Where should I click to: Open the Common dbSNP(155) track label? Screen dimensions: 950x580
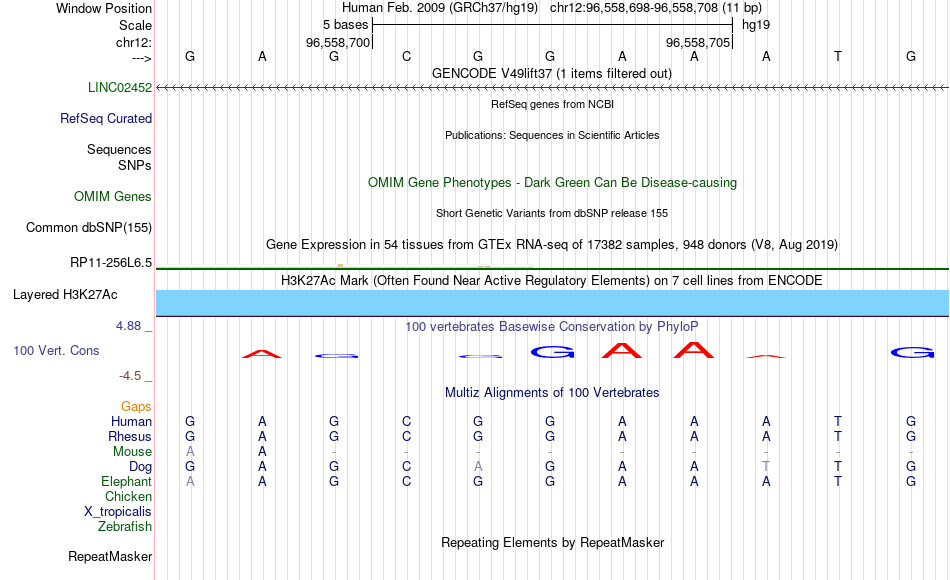point(89,227)
